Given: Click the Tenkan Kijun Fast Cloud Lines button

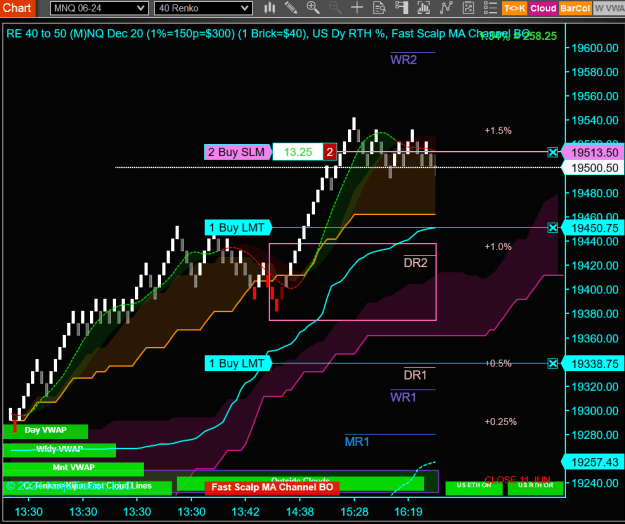Looking at the screenshot, I should [x=87, y=487].
